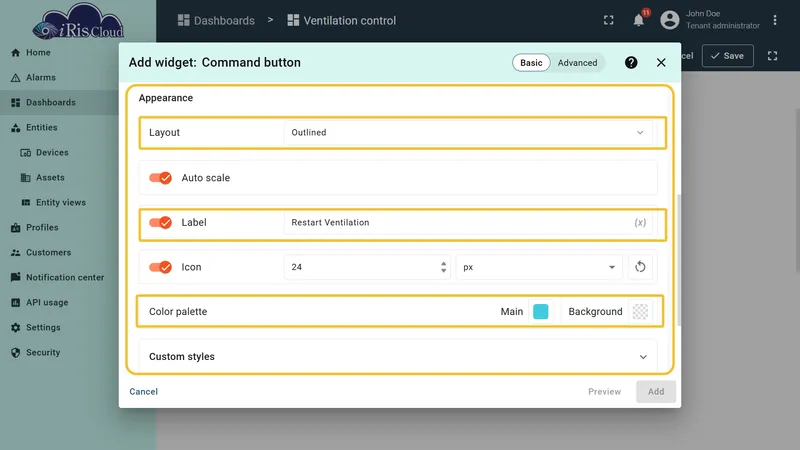Switch to the Advanced tab
800x450 pixels.
click(x=577, y=63)
